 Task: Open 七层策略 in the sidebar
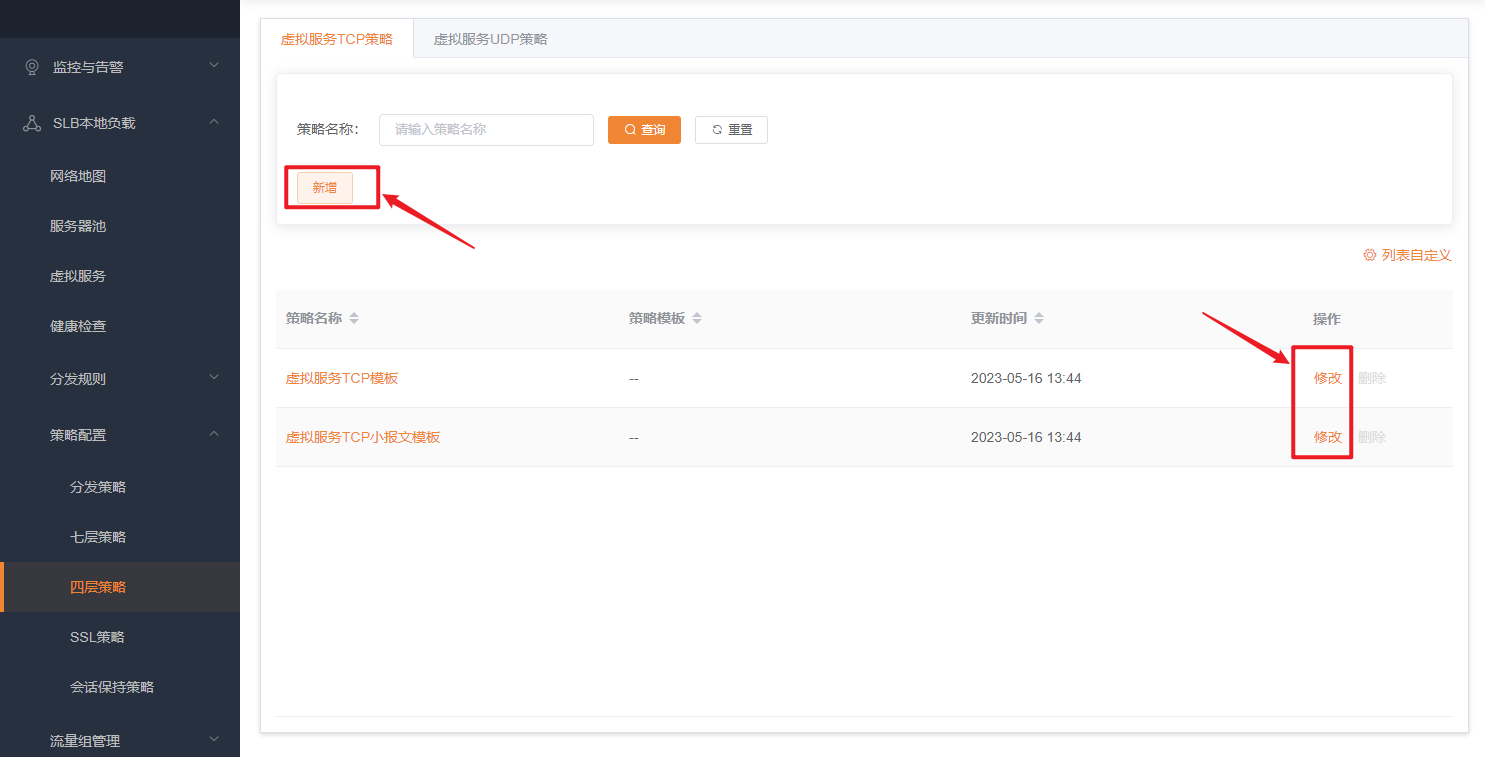[x=98, y=537]
